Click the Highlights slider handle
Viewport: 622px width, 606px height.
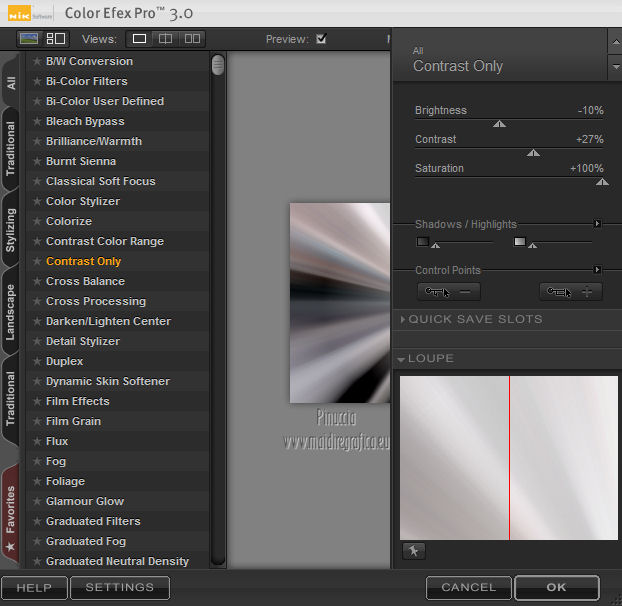532,245
